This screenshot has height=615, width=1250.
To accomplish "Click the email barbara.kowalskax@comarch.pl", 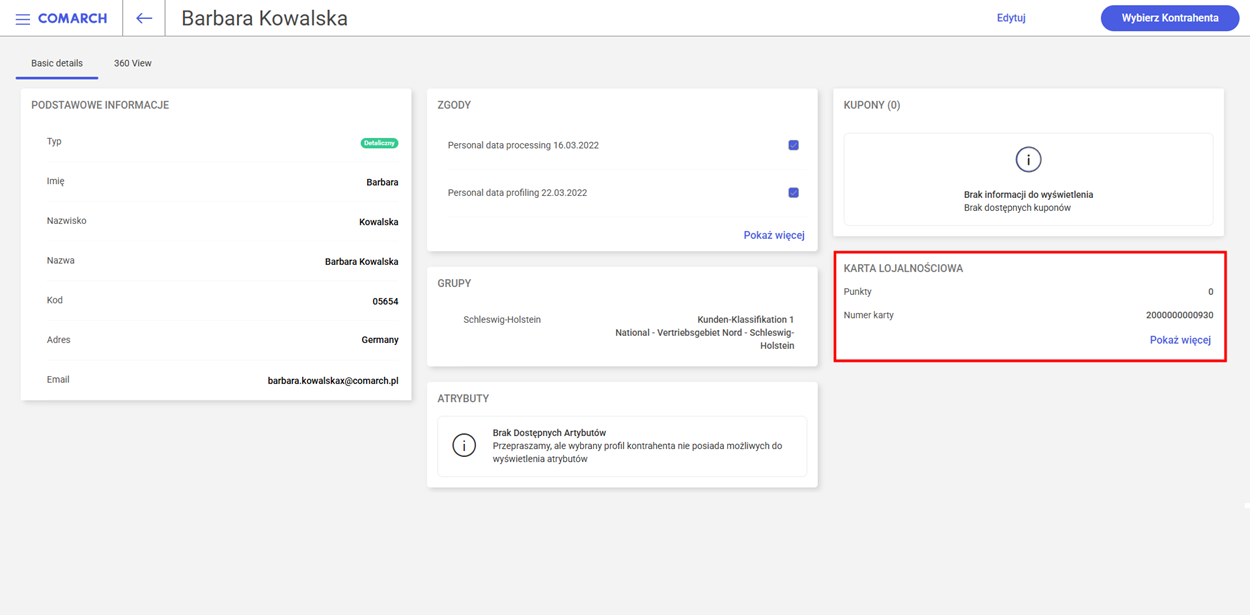I will [333, 381].
